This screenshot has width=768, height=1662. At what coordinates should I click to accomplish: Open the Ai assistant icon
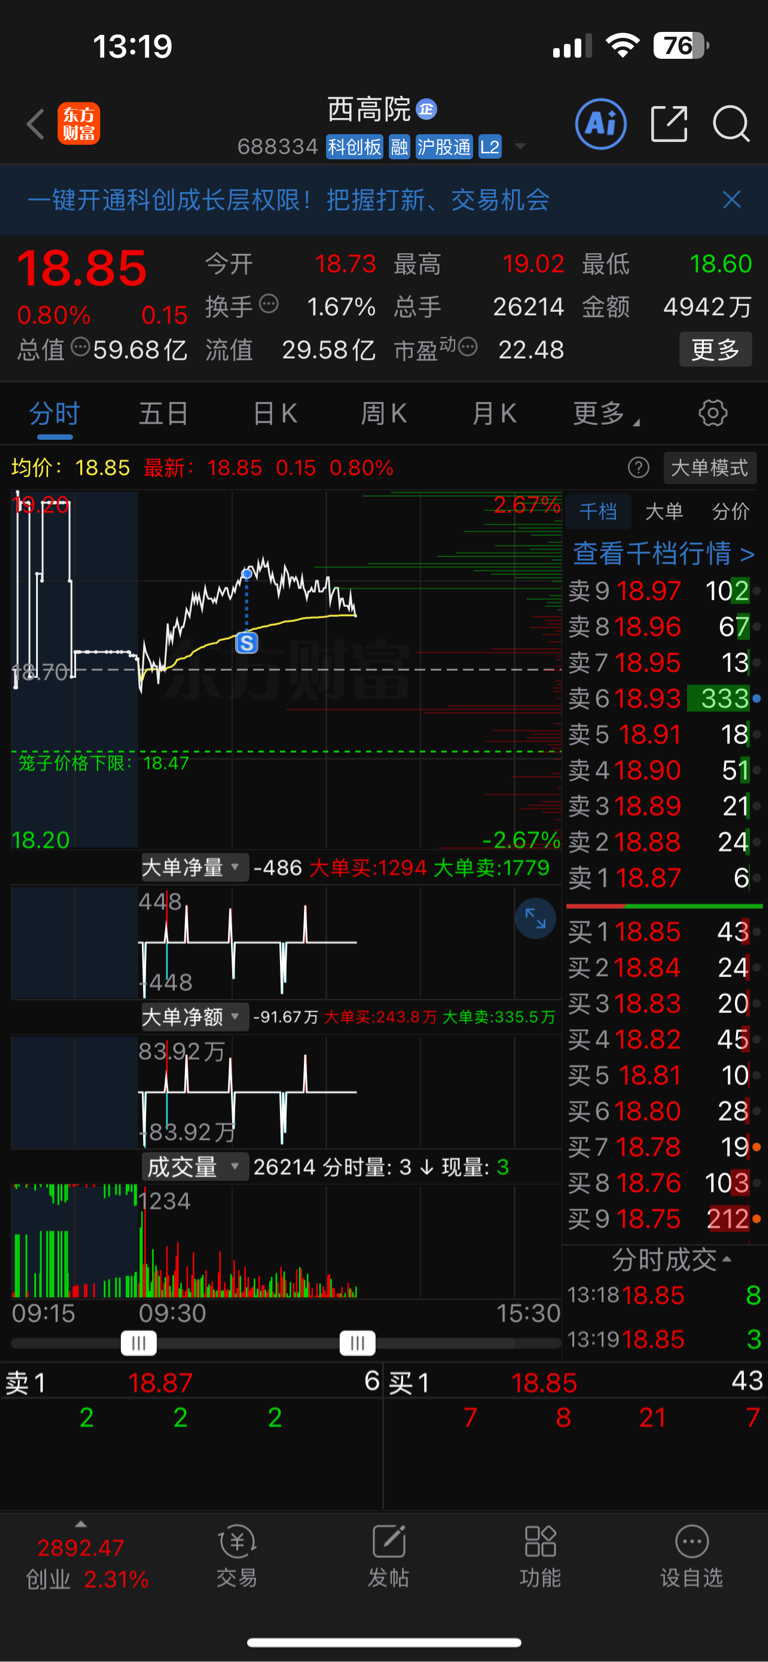[x=601, y=124]
